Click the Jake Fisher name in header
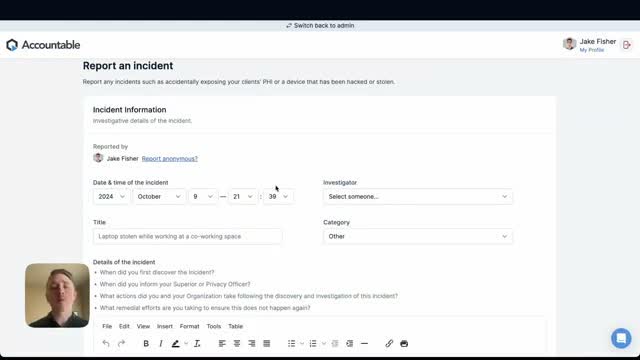 click(x=598, y=42)
